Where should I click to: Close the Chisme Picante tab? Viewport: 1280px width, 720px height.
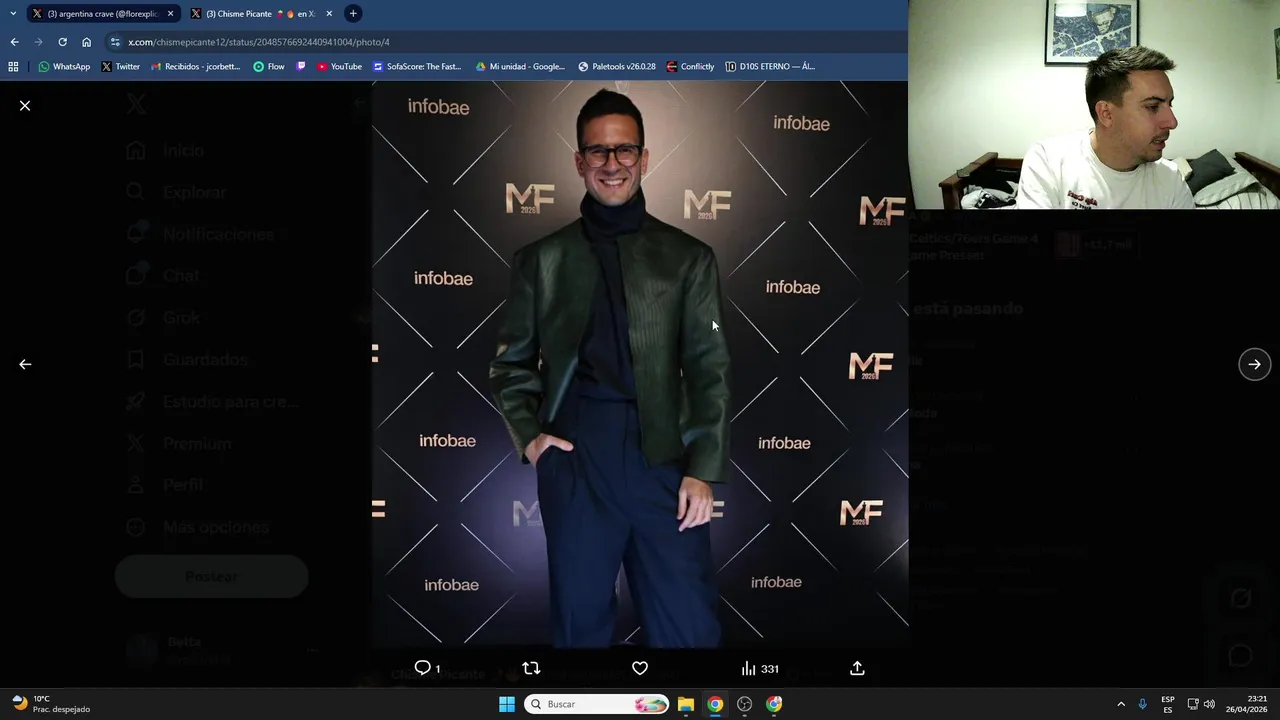pos(329,14)
